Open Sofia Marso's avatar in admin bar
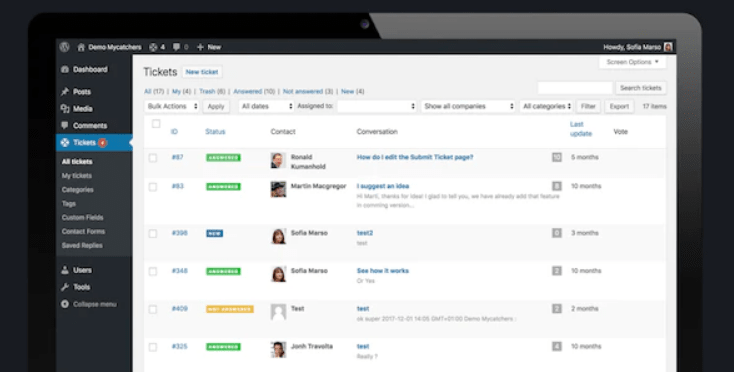Image resolution: width=734 pixels, height=372 pixels. (x=668, y=47)
